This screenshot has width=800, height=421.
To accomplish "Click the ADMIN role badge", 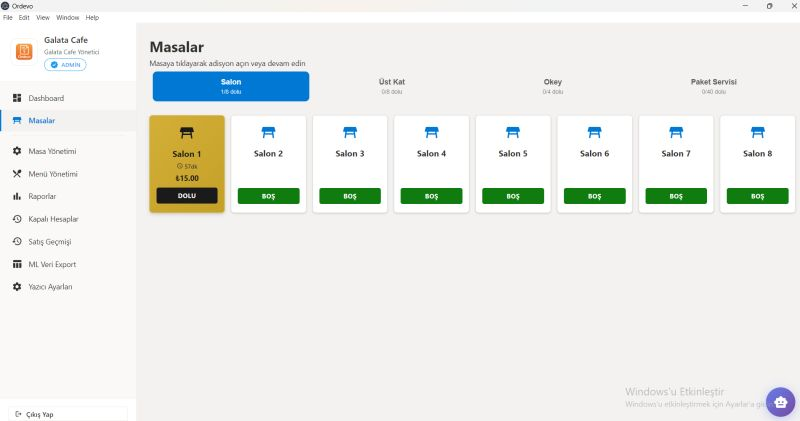I will pyautogui.click(x=65, y=65).
